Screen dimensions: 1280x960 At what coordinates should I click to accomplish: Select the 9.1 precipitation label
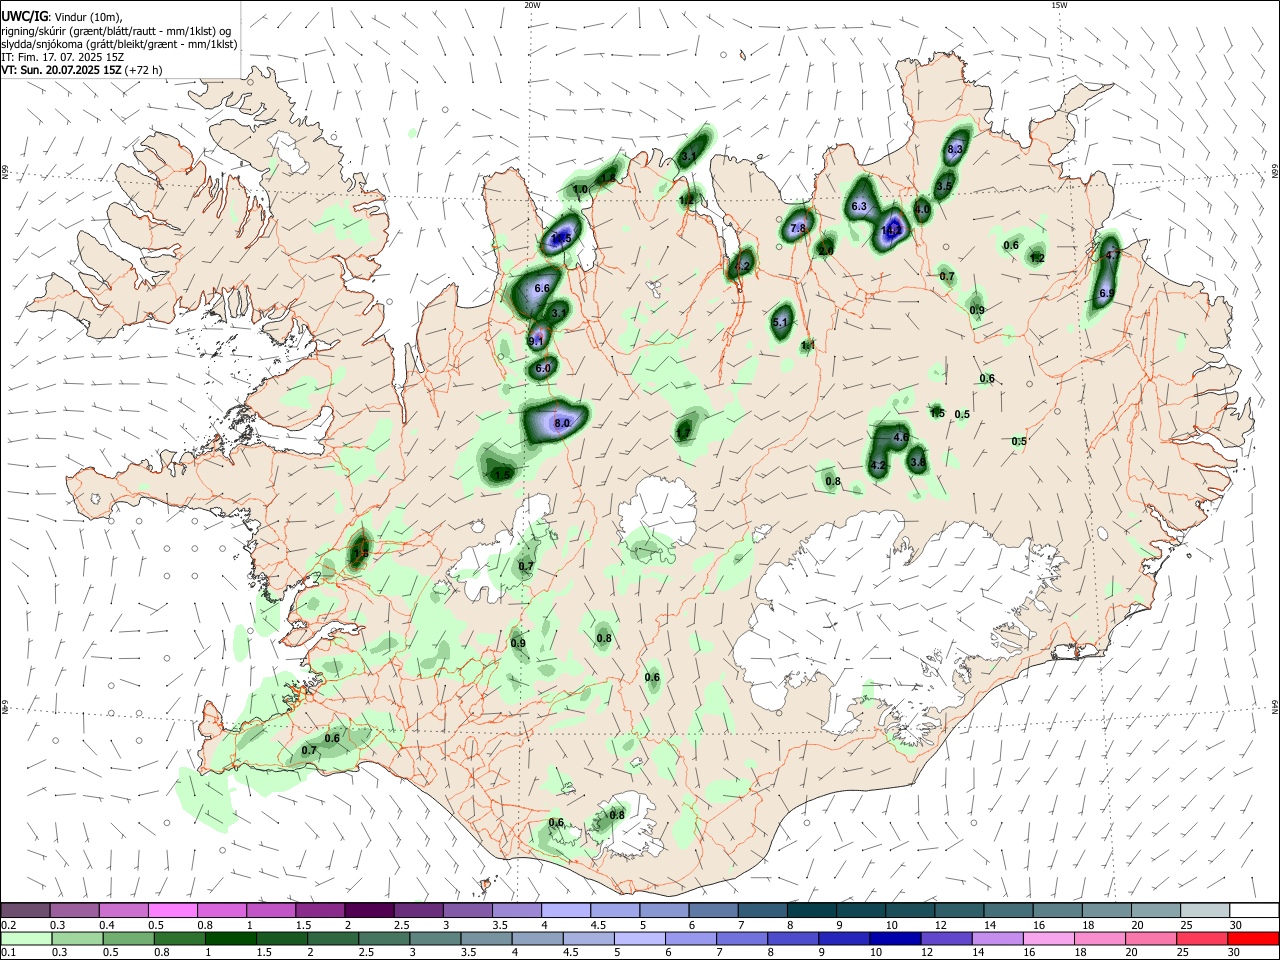536,341
